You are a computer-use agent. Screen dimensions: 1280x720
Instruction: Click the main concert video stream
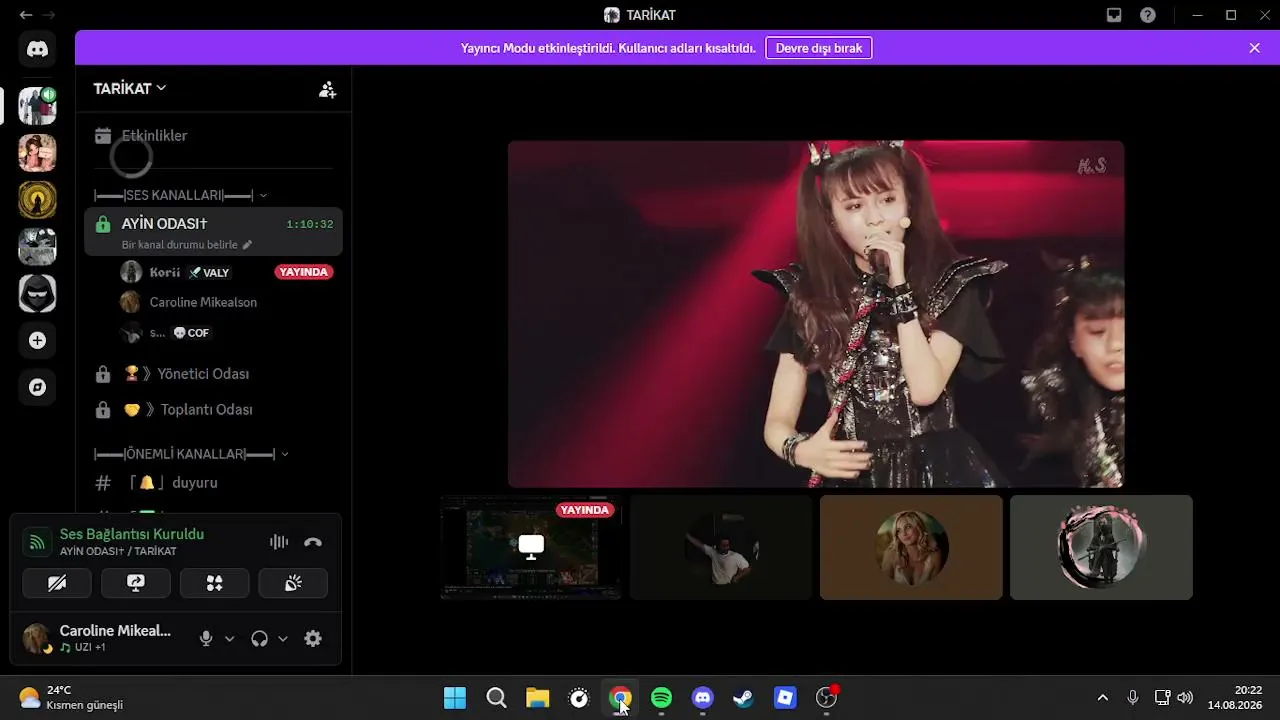click(x=816, y=314)
